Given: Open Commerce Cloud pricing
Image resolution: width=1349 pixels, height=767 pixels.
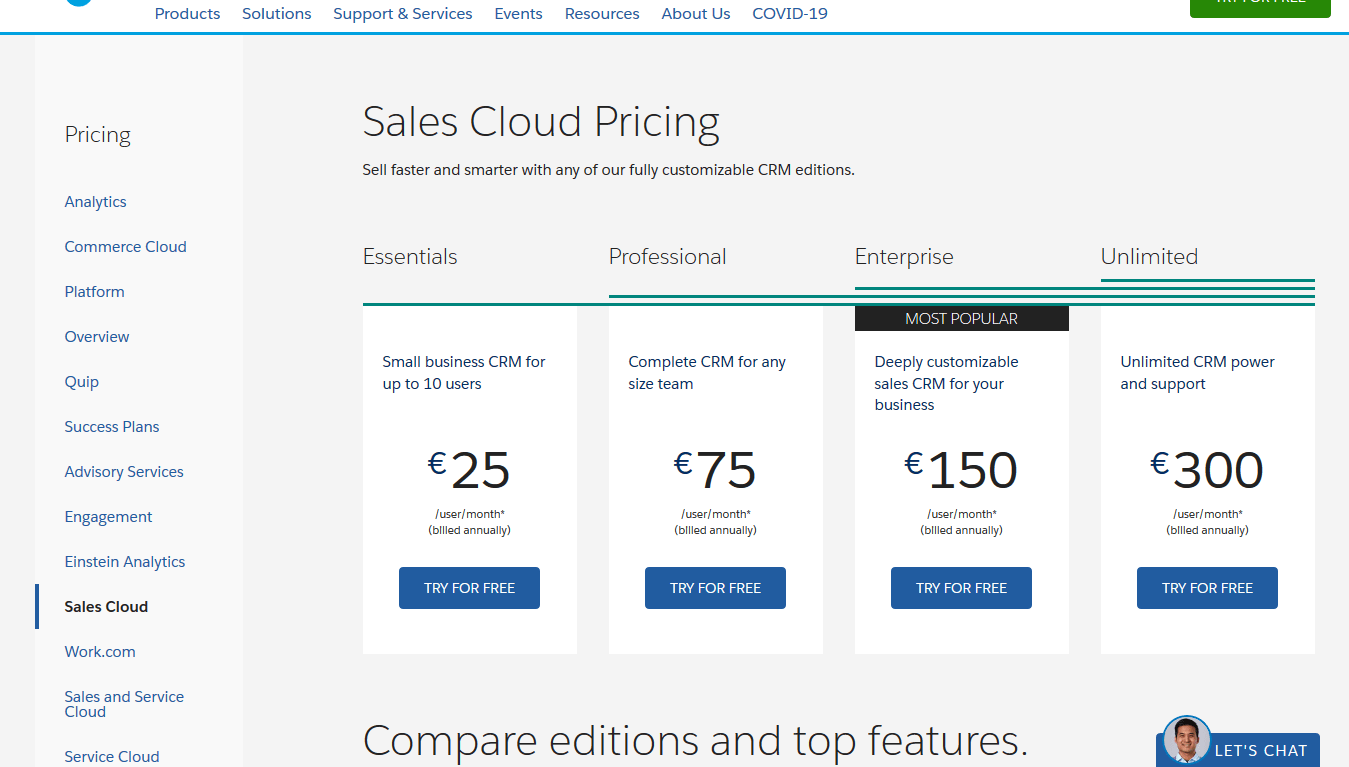Looking at the screenshot, I should tap(125, 246).
